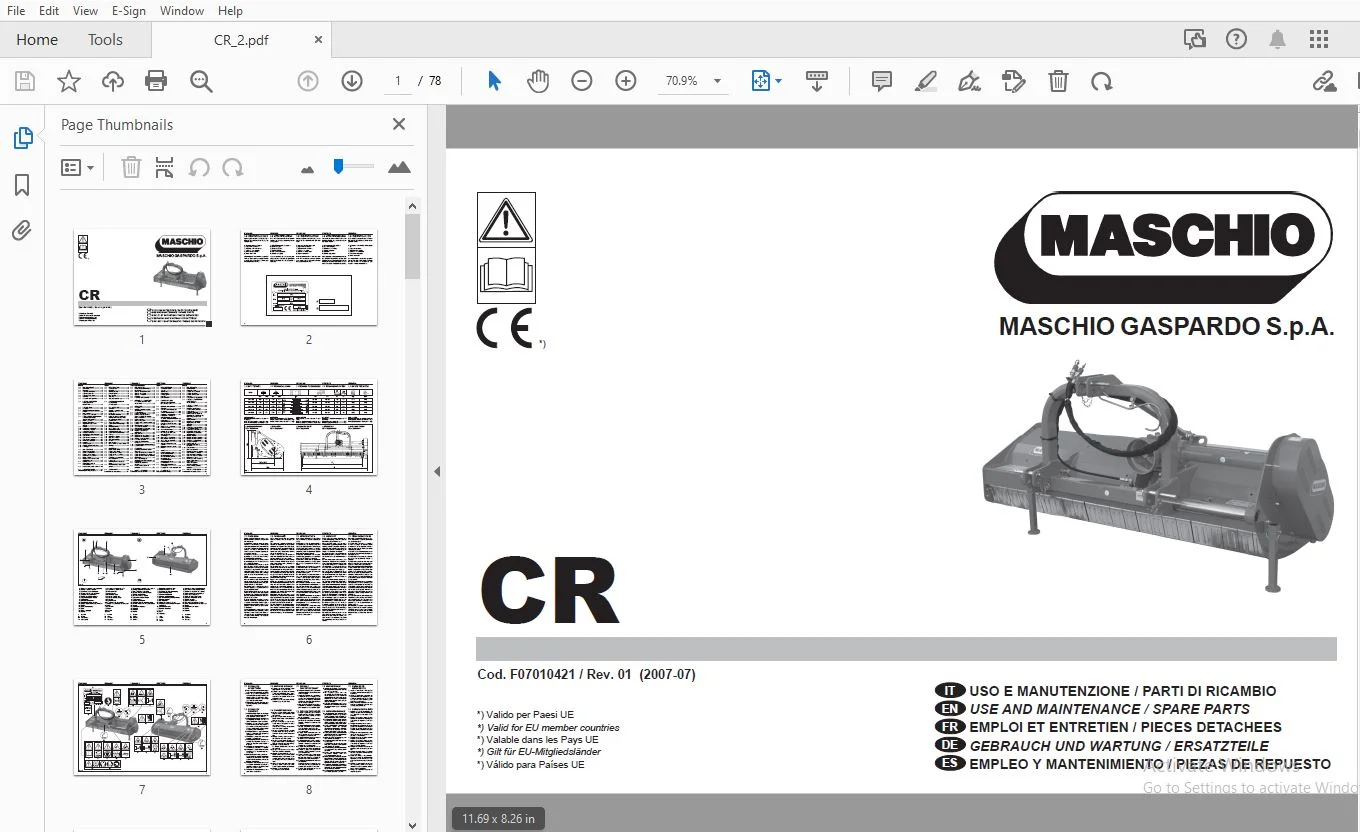Upload the file to cloud storage
The image size is (1360, 832).
(113, 81)
